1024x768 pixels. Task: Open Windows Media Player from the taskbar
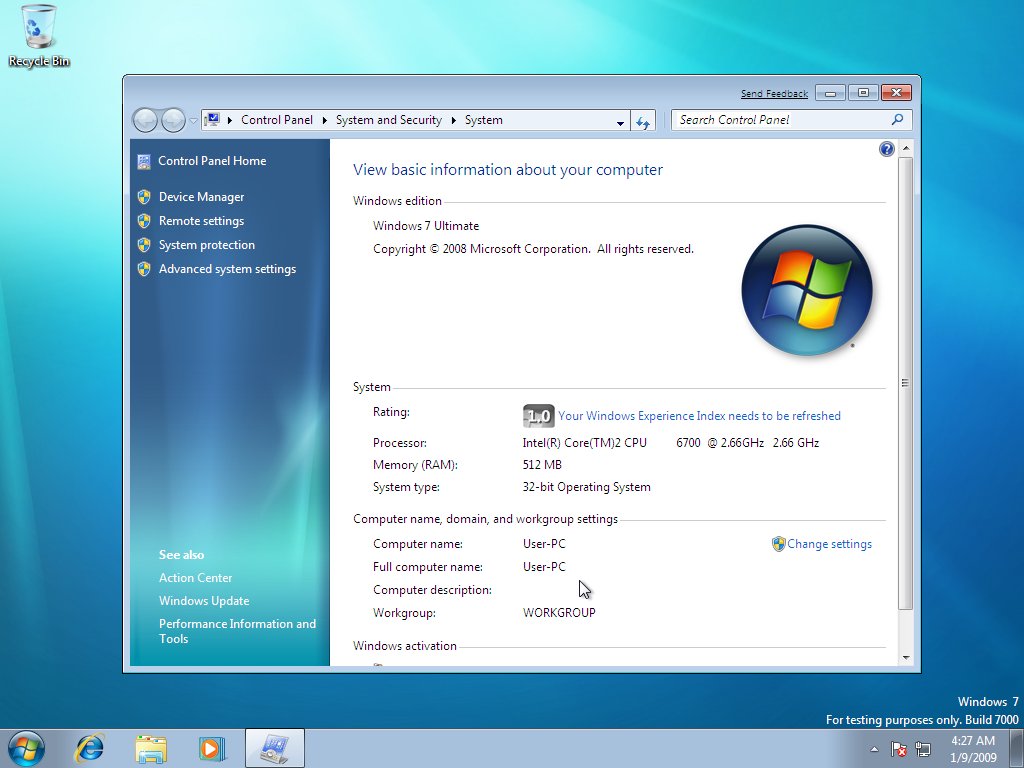(212, 748)
